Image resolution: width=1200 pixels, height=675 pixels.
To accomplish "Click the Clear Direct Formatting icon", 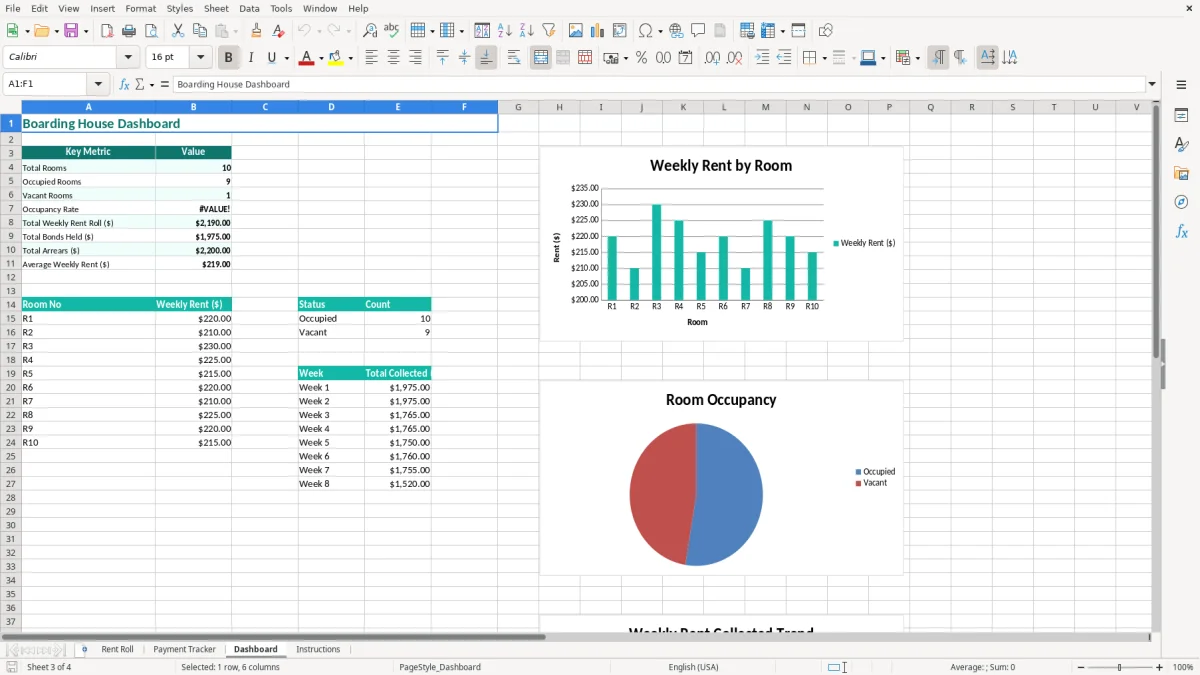I will (279, 31).
